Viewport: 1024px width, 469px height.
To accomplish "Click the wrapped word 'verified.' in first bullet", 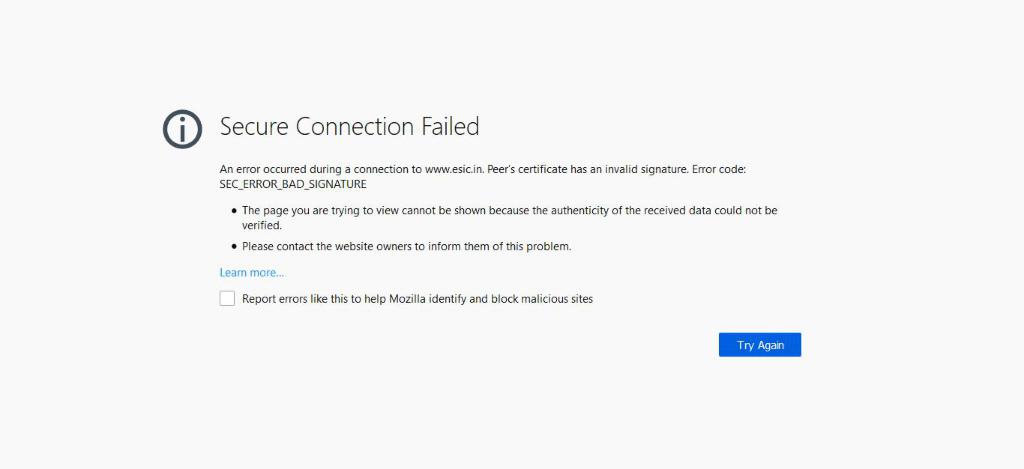I will (x=262, y=226).
